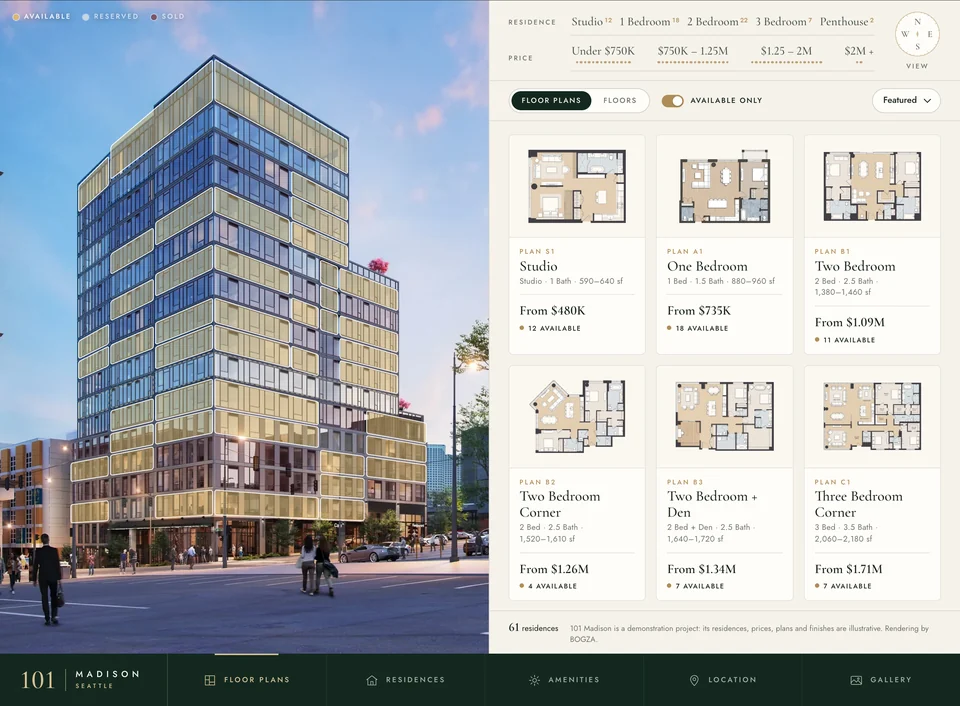This screenshot has height=706, width=960.
Task: Click the Two Bedroom Corner plan title
Action: (560, 505)
